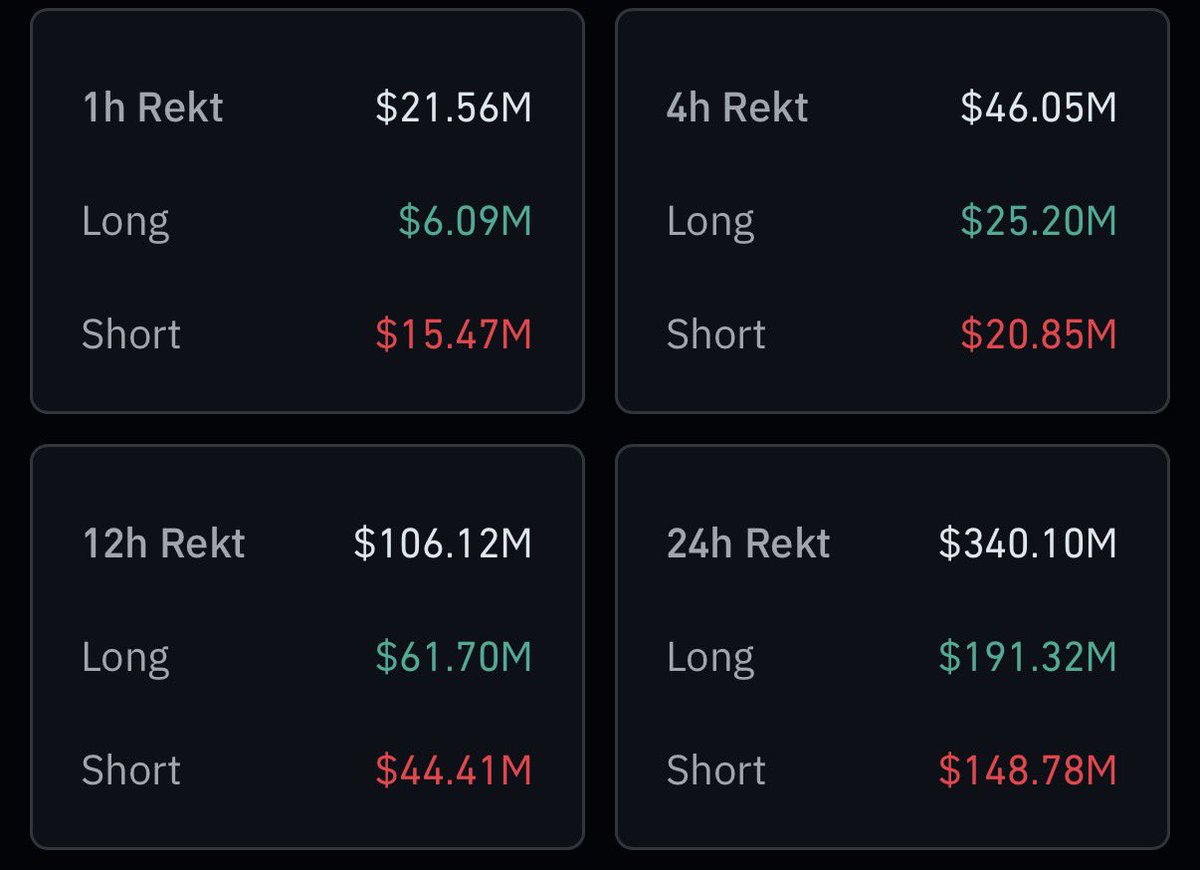Image resolution: width=1200 pixels, height=870 pixels.
Task: Click the Long label in 12h card
Action: pos(125,658)
